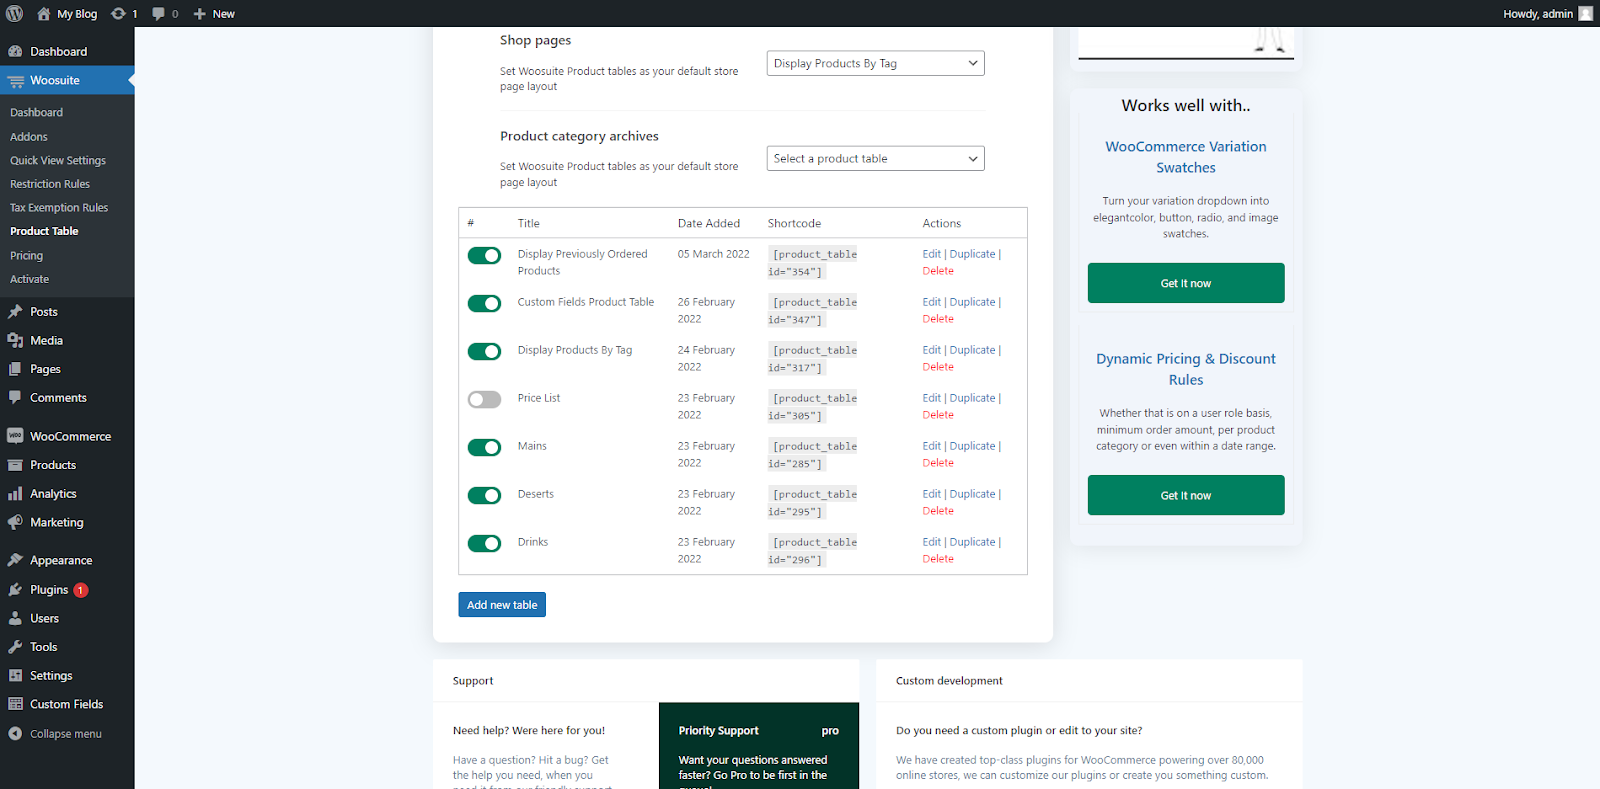Click the Appearance brush icon
This screenshot has height=789, width=1600.
15,560
